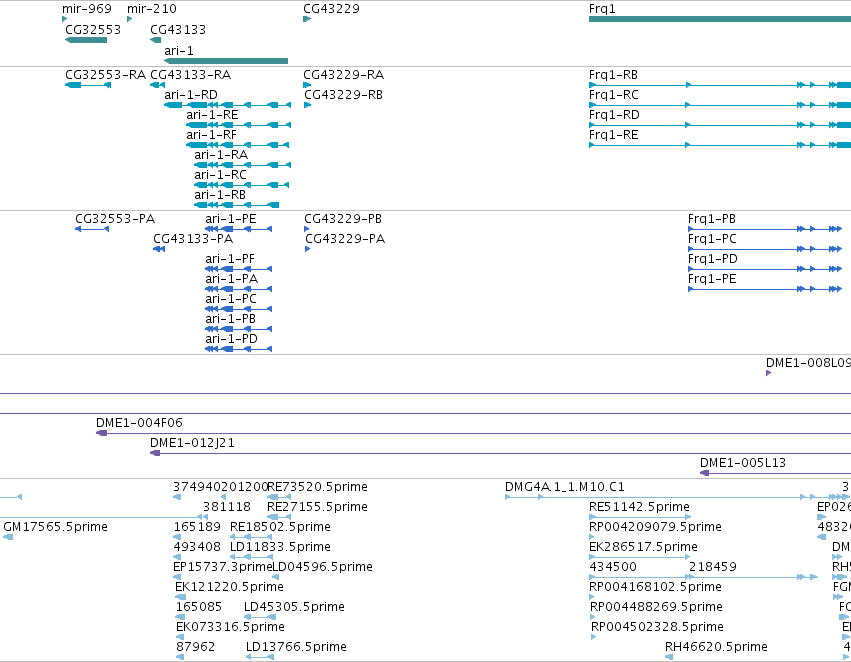851x662 pixels.
Task: Select LD11833.5prime EST
Action: (251, 557)
